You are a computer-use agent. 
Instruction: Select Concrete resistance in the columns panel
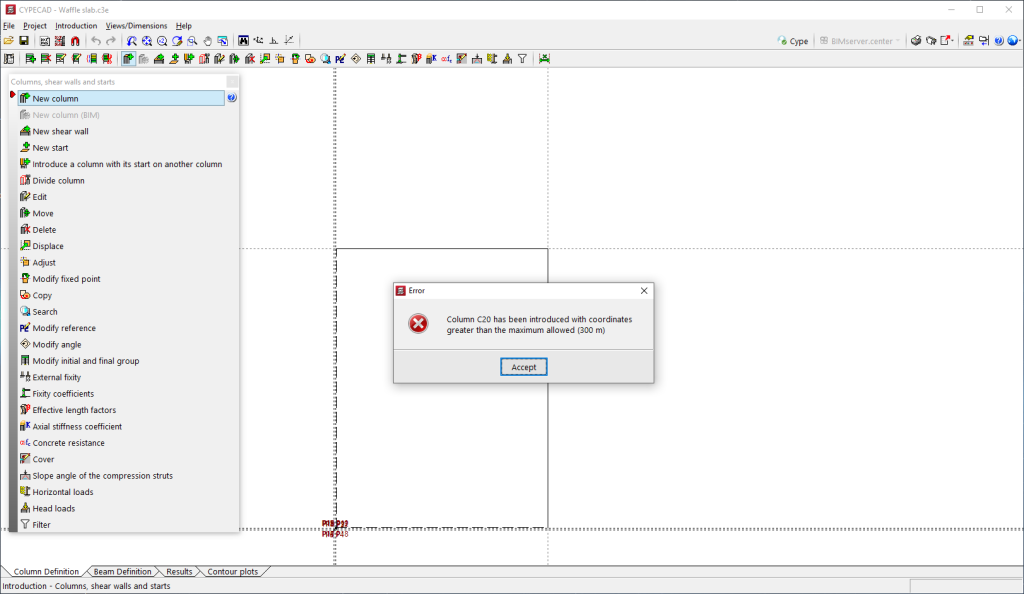point(68,443)
